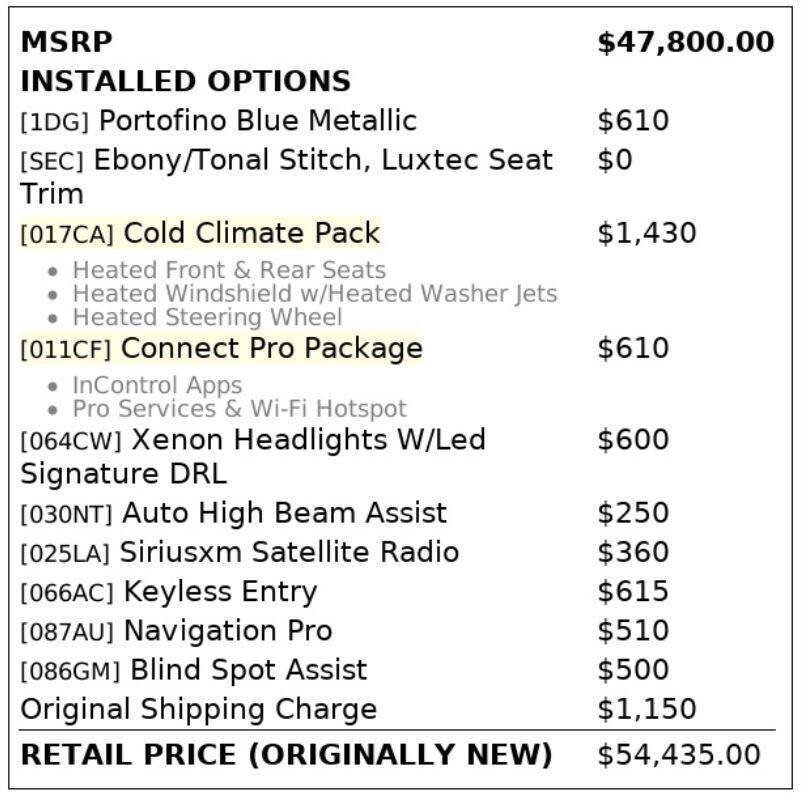Image resolution: width=802 pixels, height=796 pixels.
Task: Click the INSTALLED OPTIONS heading
Action: click(x=186, y=81)
